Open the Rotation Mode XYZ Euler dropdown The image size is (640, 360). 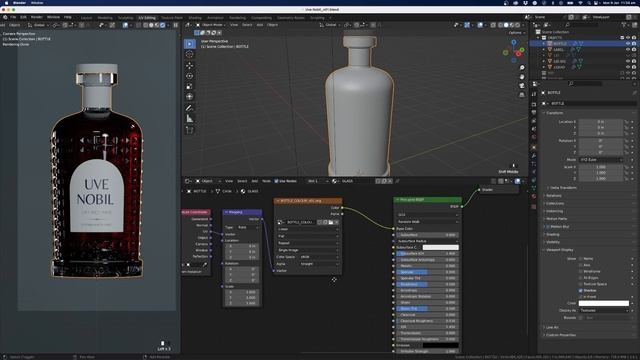[601, 160]
